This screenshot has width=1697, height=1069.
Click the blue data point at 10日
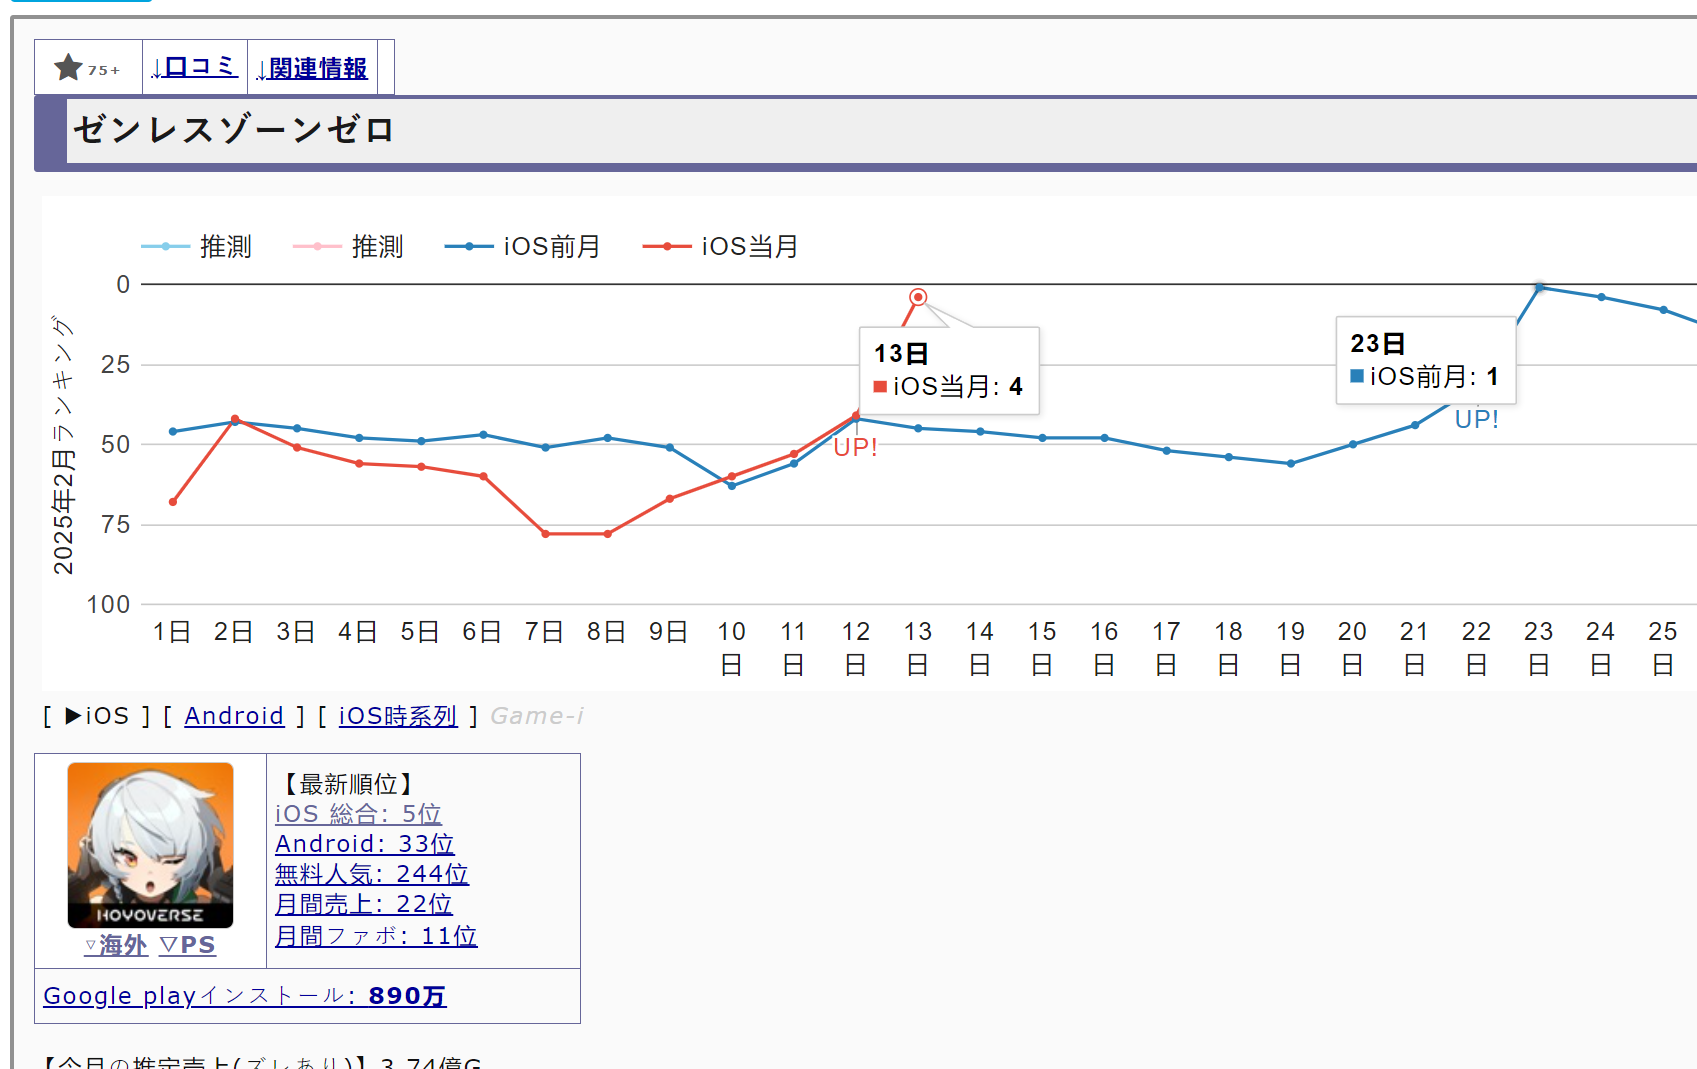[732, 486]
